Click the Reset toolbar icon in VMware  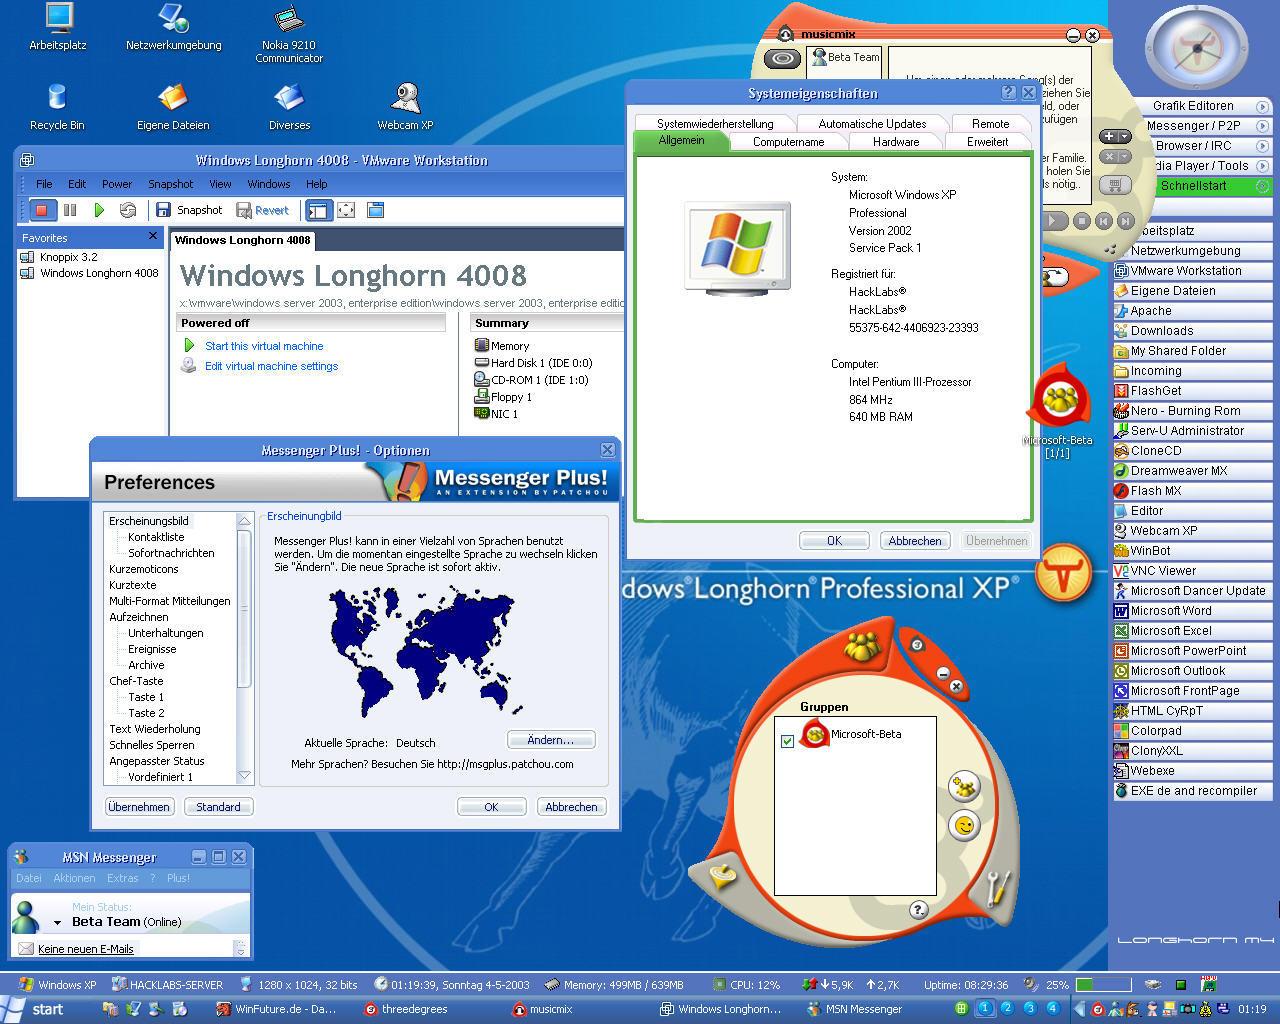pyautogui.click(x=128, y=210)
